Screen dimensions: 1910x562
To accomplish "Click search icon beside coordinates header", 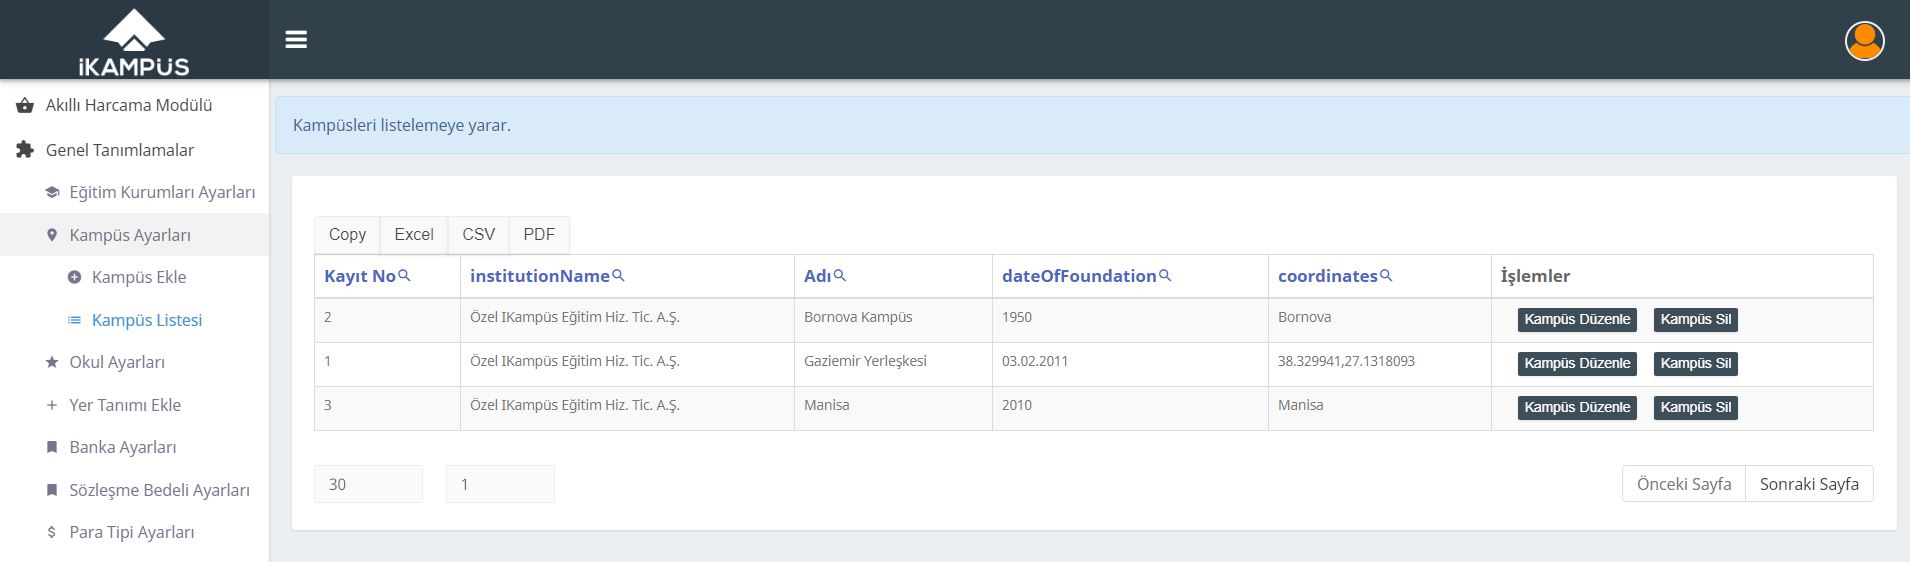I will point(1386,275).
